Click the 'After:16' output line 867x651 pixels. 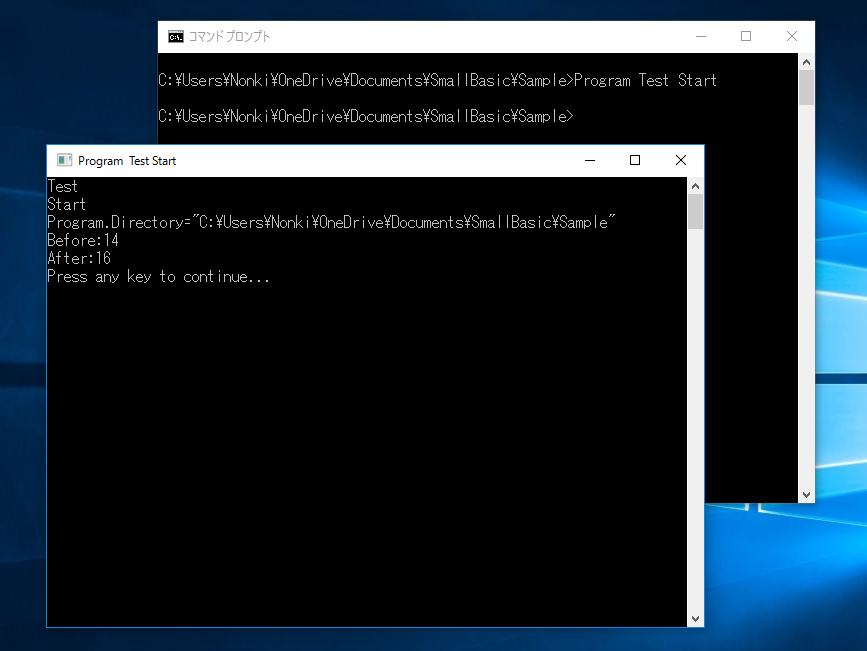tap(79, 258)
